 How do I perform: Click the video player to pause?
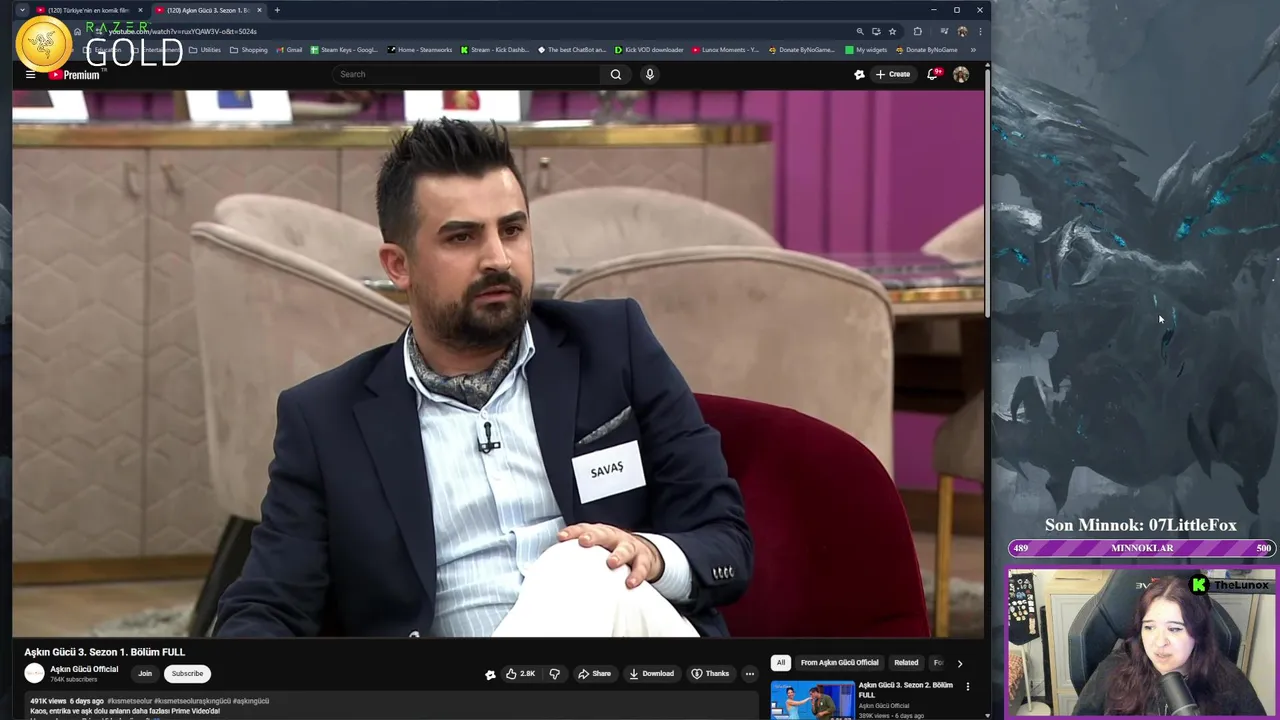(498, 364)
